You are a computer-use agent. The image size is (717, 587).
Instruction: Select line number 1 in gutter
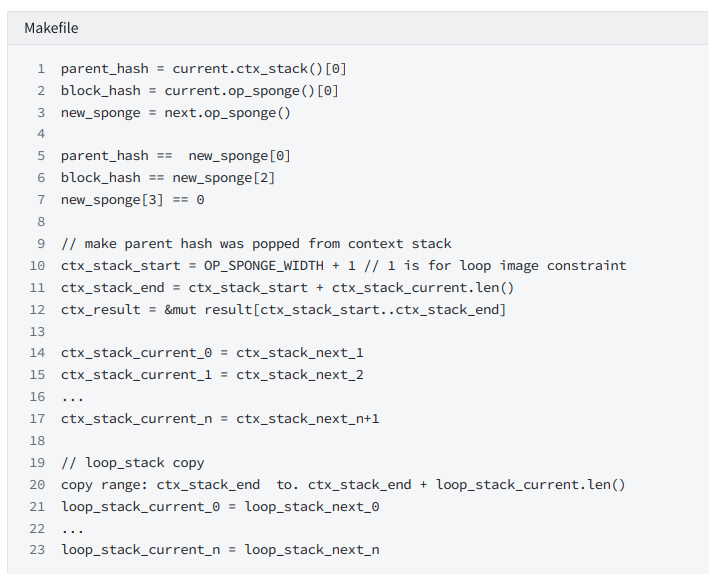pyautogui.click(x=41, y=69)
